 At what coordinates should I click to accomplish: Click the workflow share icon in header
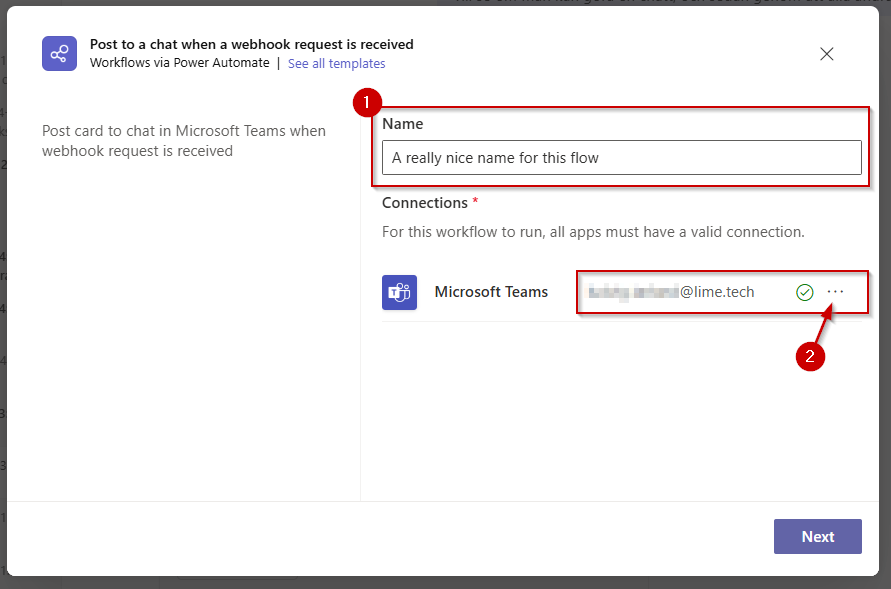59,54
